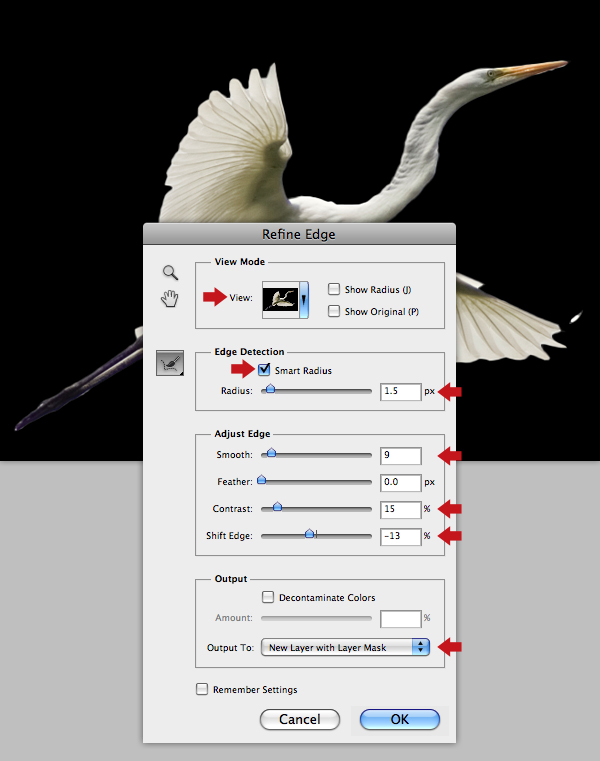Viewport: 600px width, 761px height.
Task: Check the Remember Settings box
Action: (x=202, y=689)
